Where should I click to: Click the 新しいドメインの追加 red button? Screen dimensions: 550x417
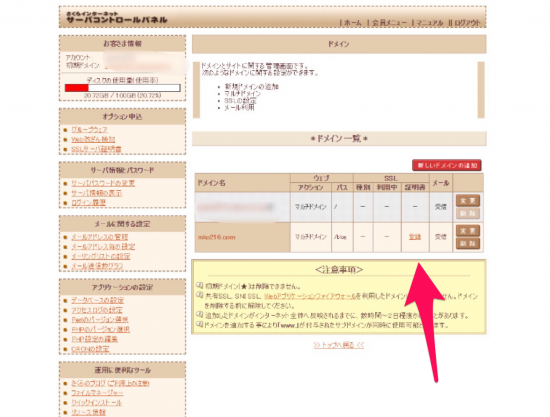click(x=447, y=165)
